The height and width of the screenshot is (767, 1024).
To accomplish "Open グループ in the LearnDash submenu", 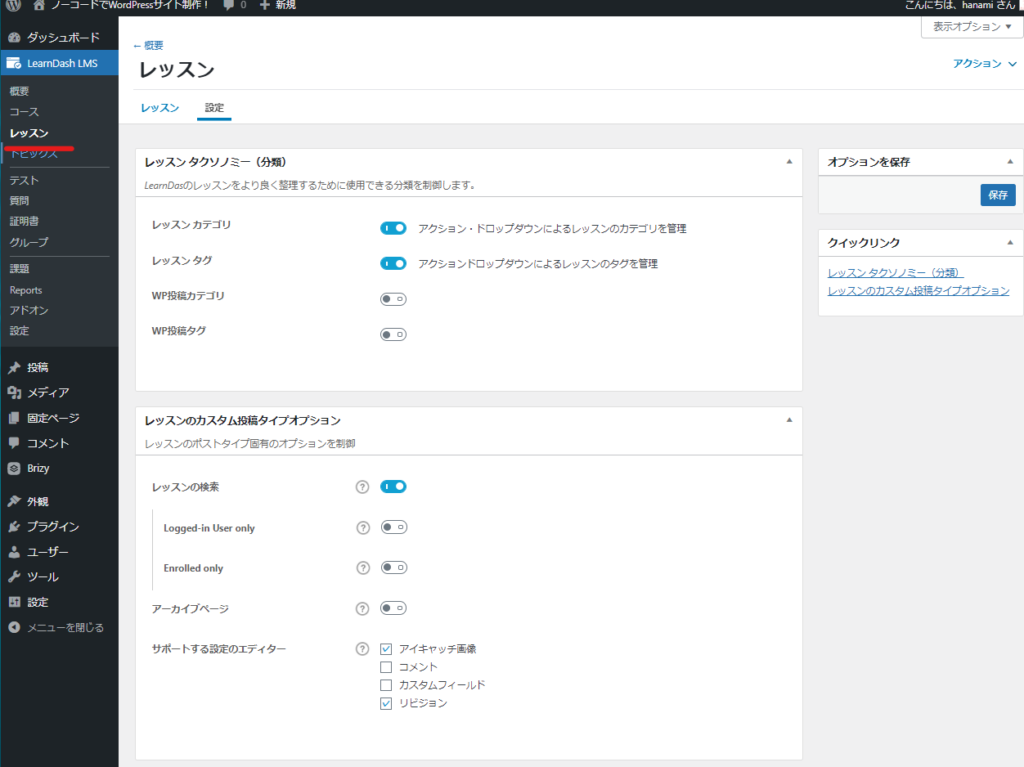I will pyautogui.click(x=29, y=242).
